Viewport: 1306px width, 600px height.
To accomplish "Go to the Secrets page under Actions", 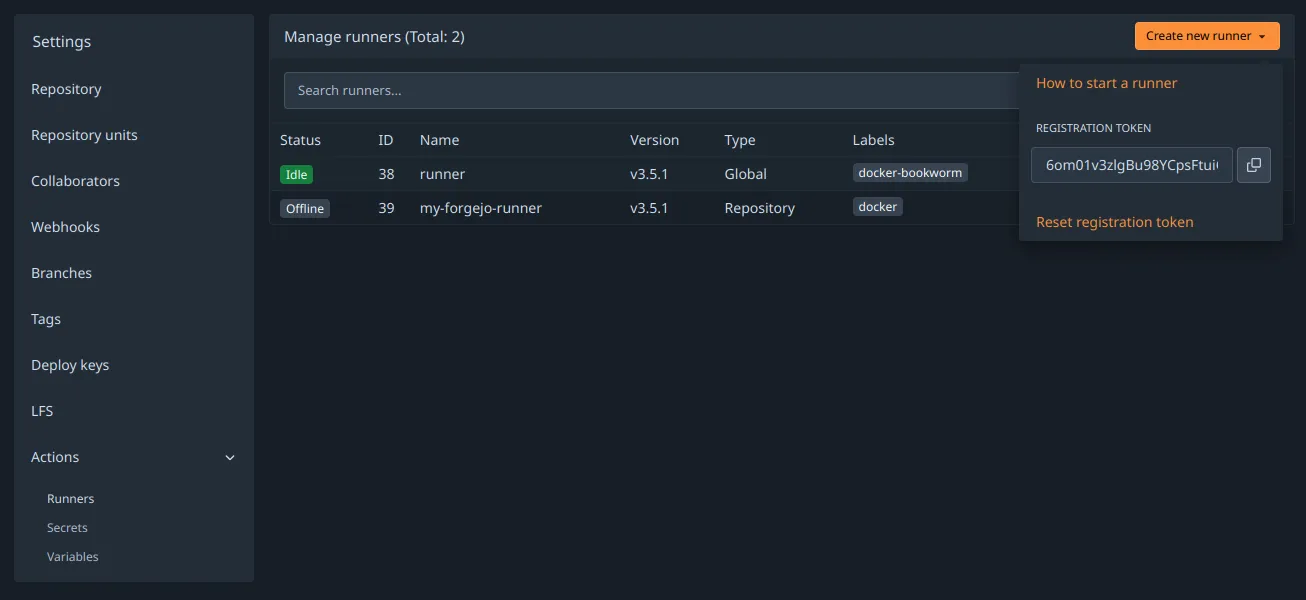I will click(67, 527).
